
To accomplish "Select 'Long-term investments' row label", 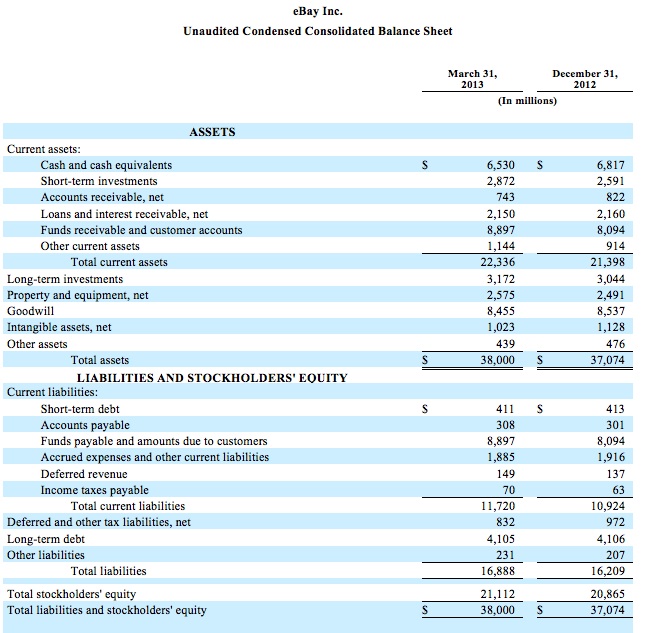I will point(65,279).
